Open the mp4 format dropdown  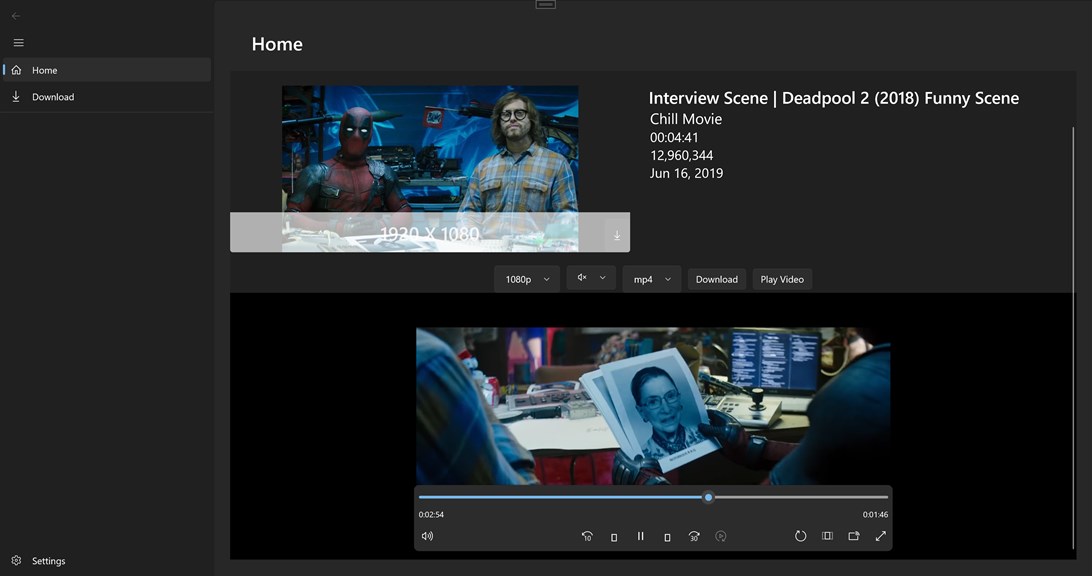click(652, 279)
